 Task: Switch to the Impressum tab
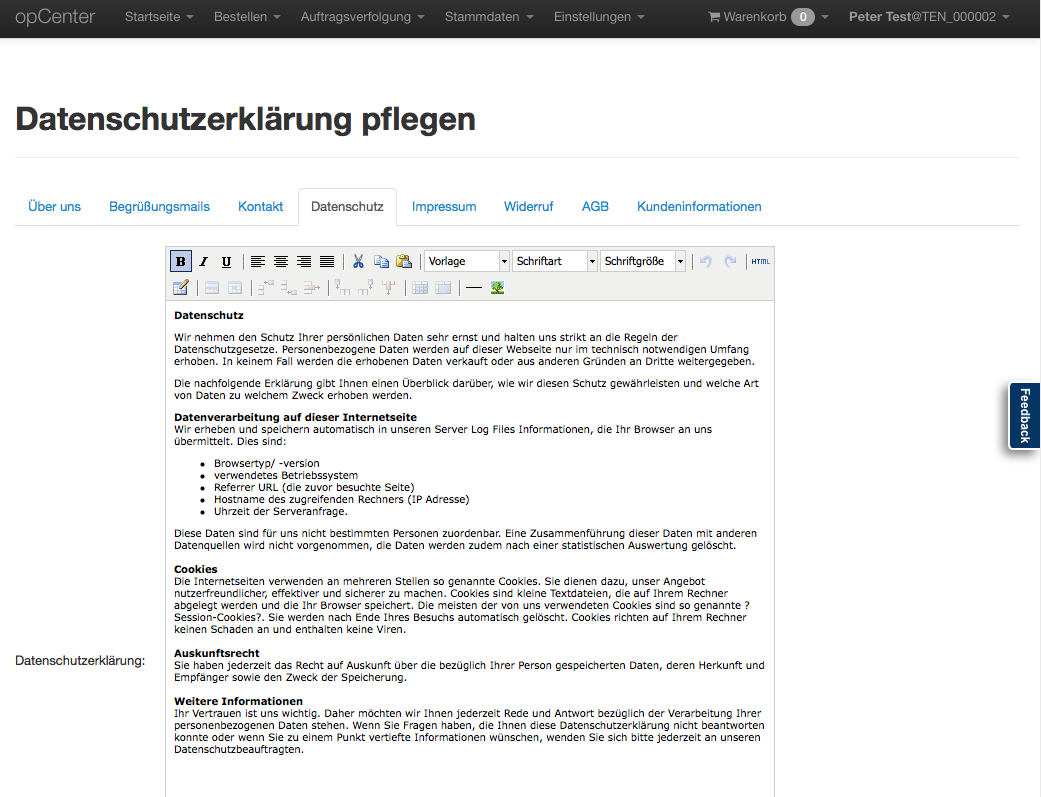tap(444, 206)
